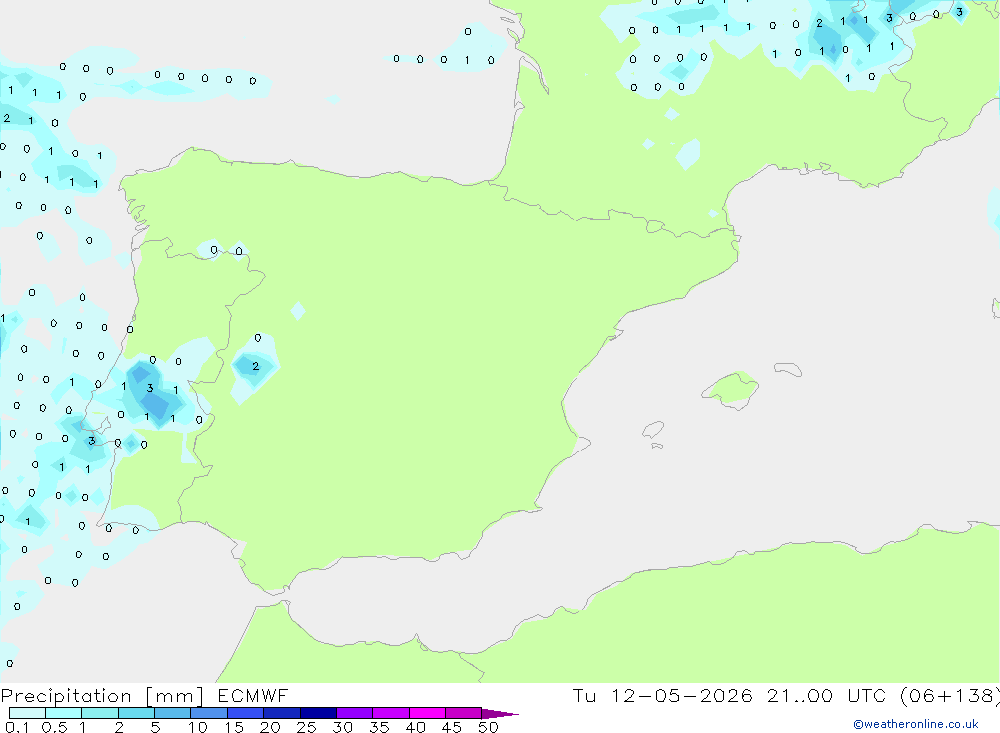Click the 'Tu 12-05-2026' date text
The image size is (1000, 733).
click(x=663, y=695)
